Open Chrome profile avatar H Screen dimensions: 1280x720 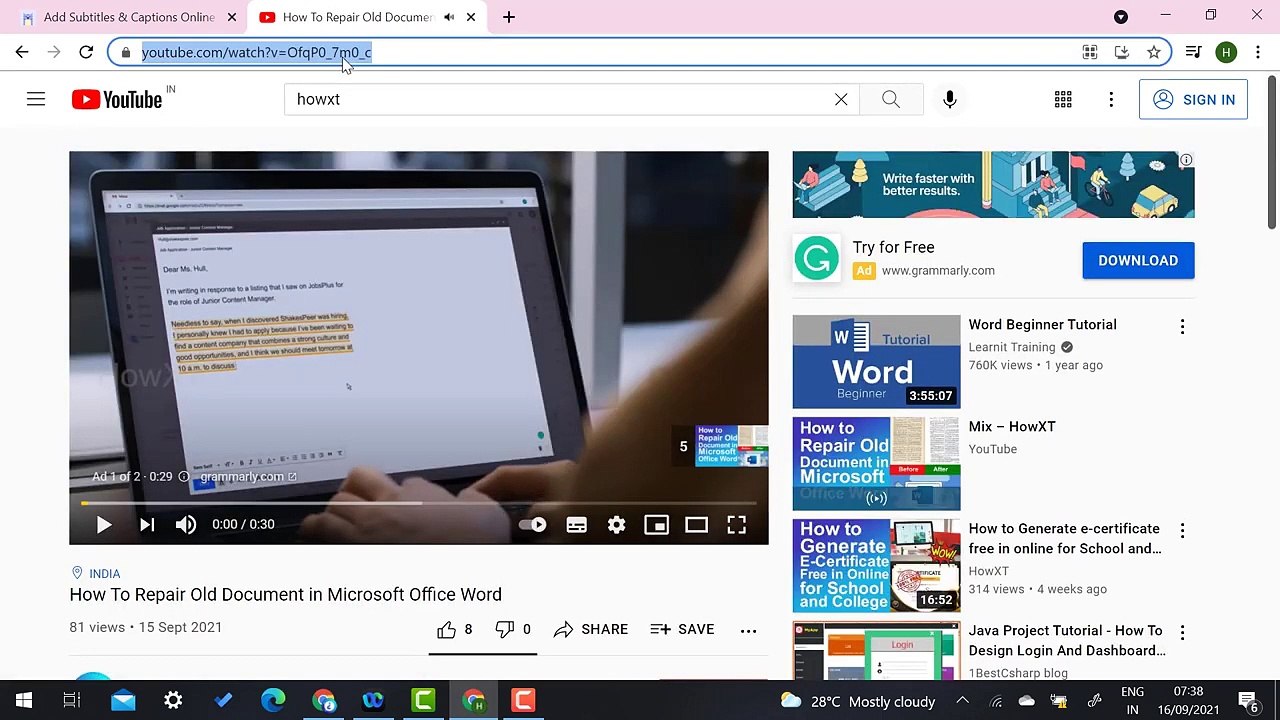pos(1226,52)
